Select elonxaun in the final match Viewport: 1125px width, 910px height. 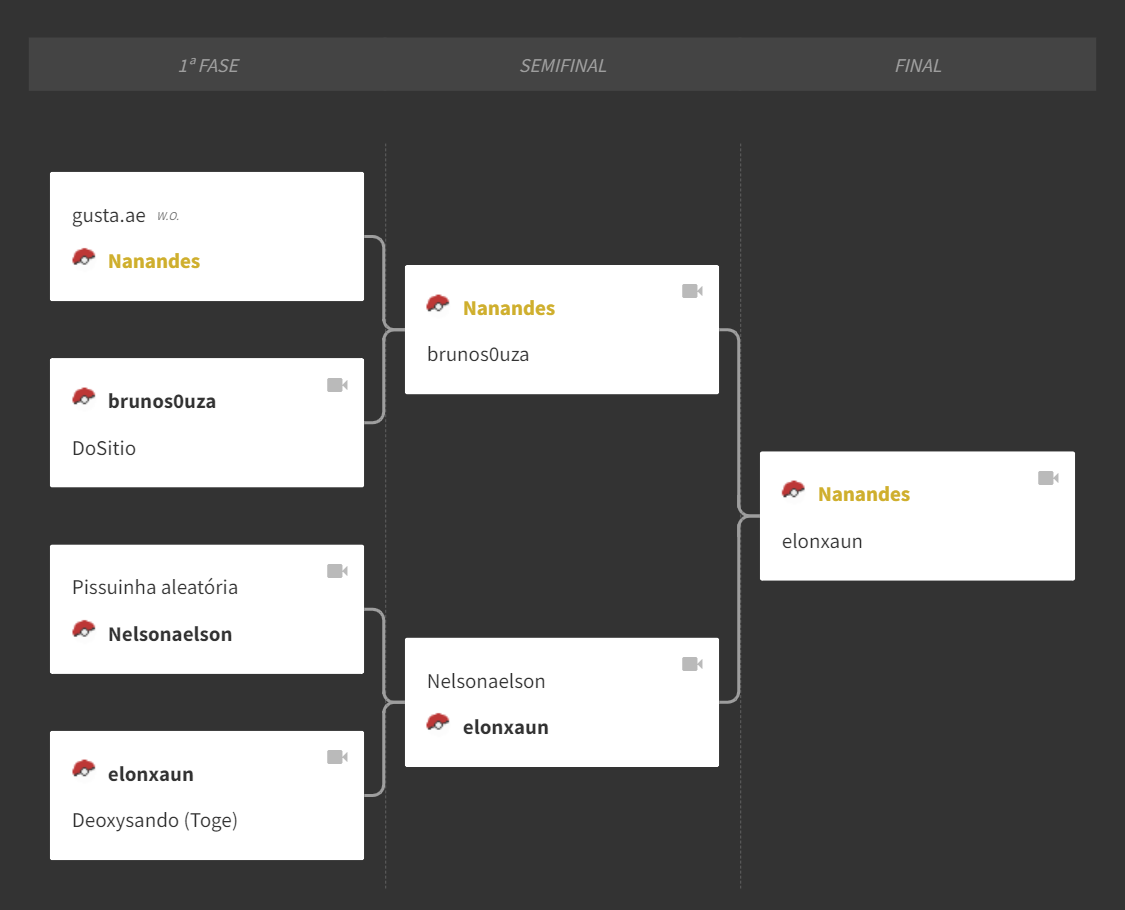pos(822,541)
